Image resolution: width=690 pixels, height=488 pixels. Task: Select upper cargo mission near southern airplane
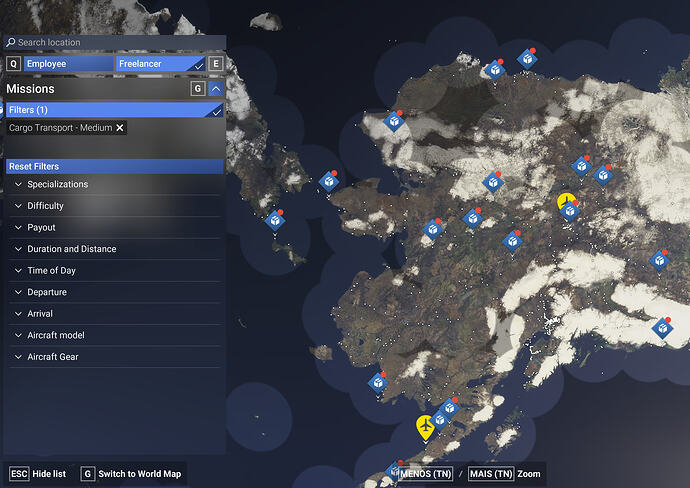[x=450, y=408]
